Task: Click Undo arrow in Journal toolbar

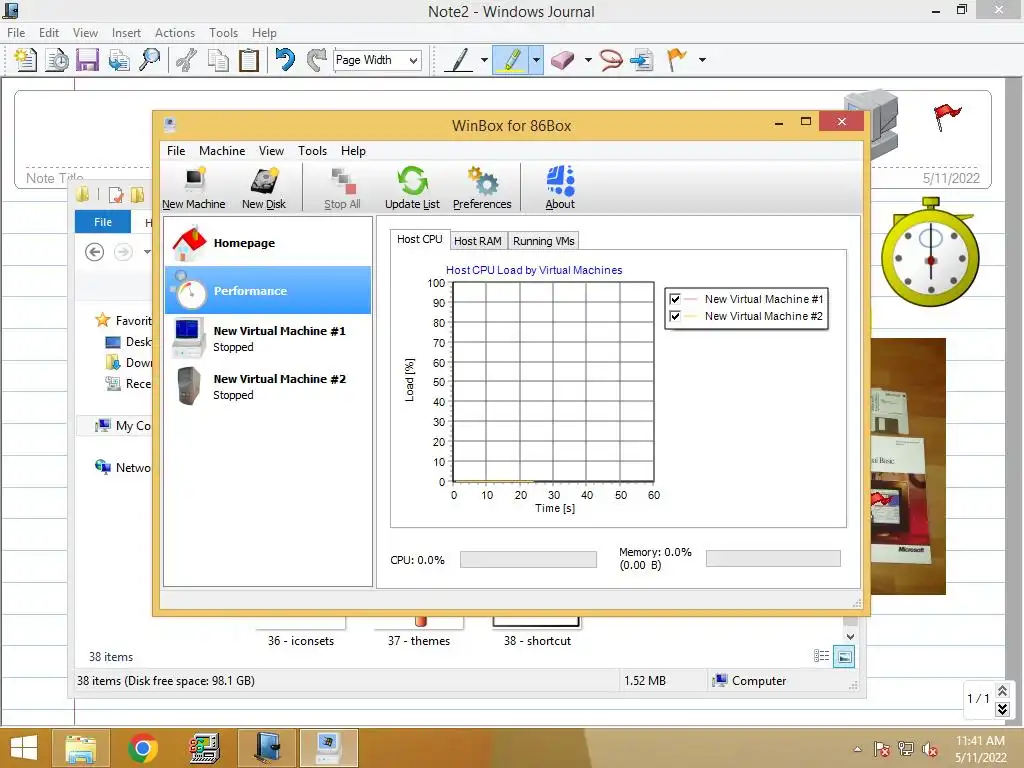Action: click(285, 60)
